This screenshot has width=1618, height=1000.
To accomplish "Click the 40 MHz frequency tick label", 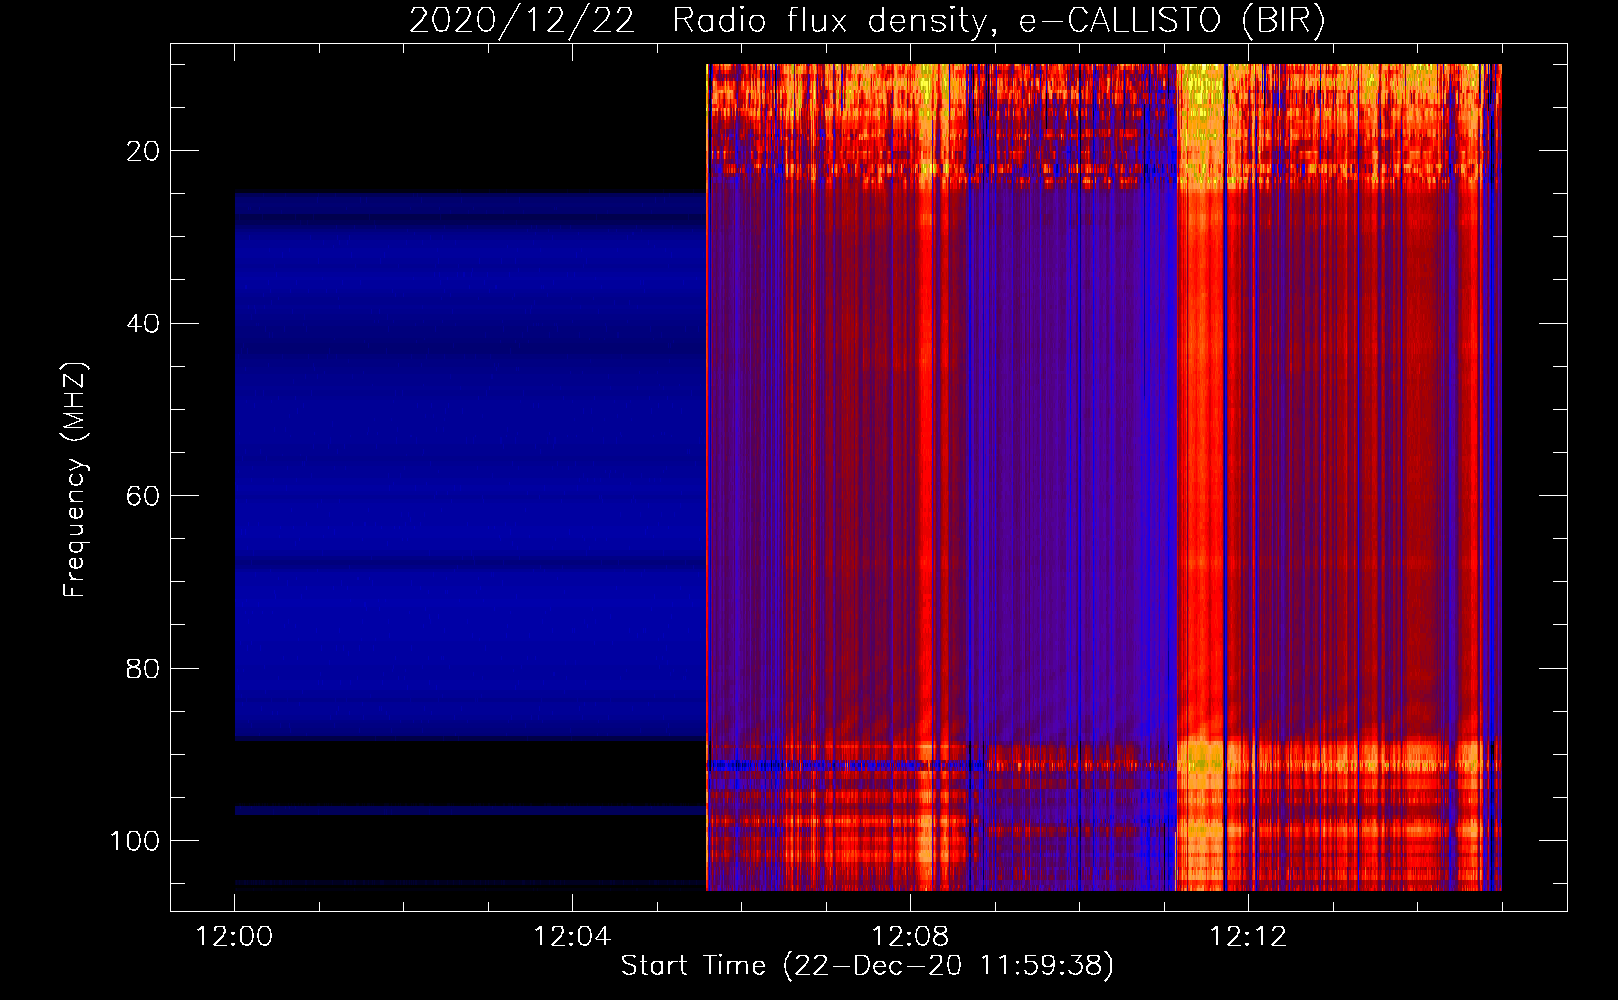I will [x=143, y=324].
